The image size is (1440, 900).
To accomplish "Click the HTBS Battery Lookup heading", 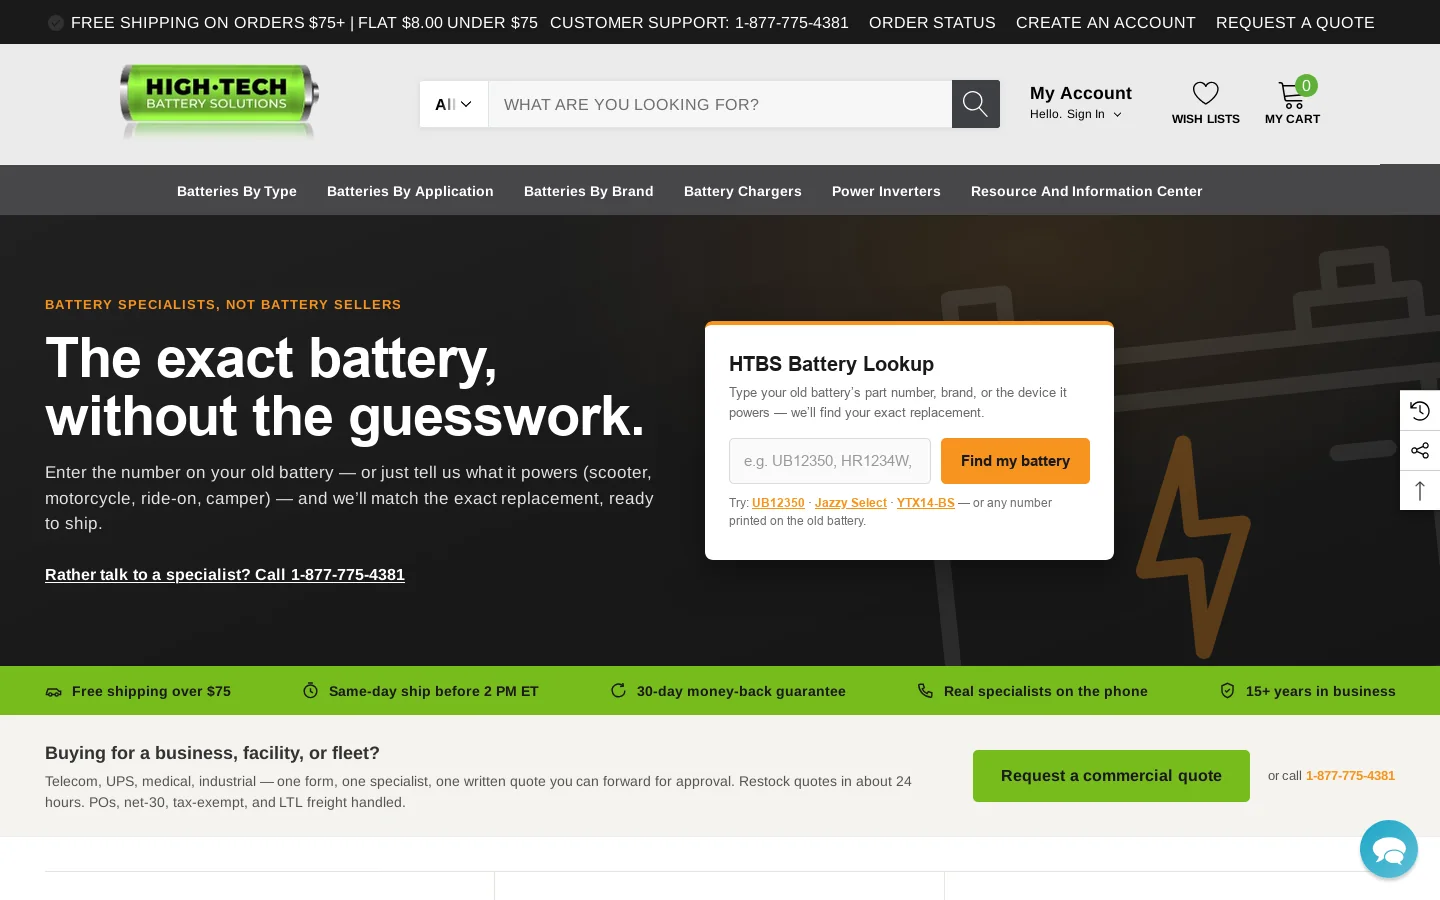I will (x=831, y=364).
